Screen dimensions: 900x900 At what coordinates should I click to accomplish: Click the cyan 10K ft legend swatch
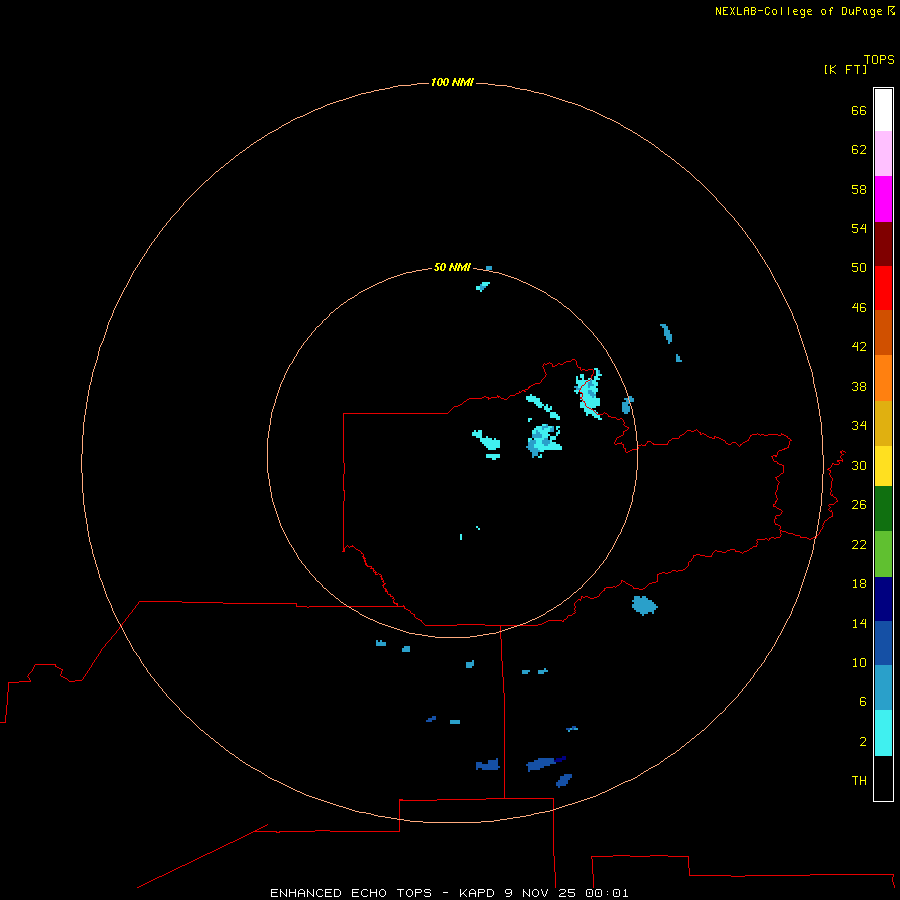tap(883, 733)
